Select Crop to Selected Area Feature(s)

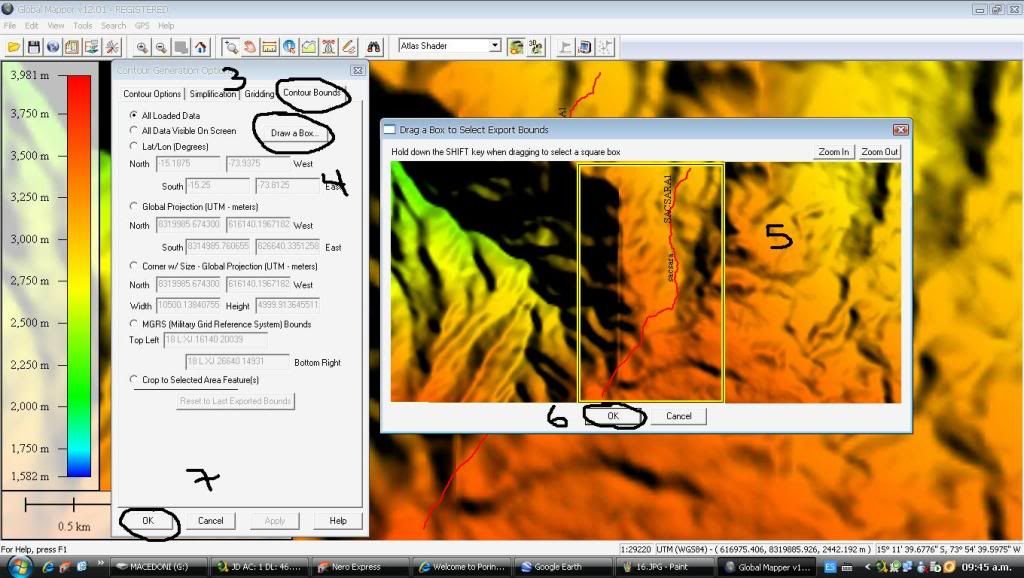pos(133,379)
